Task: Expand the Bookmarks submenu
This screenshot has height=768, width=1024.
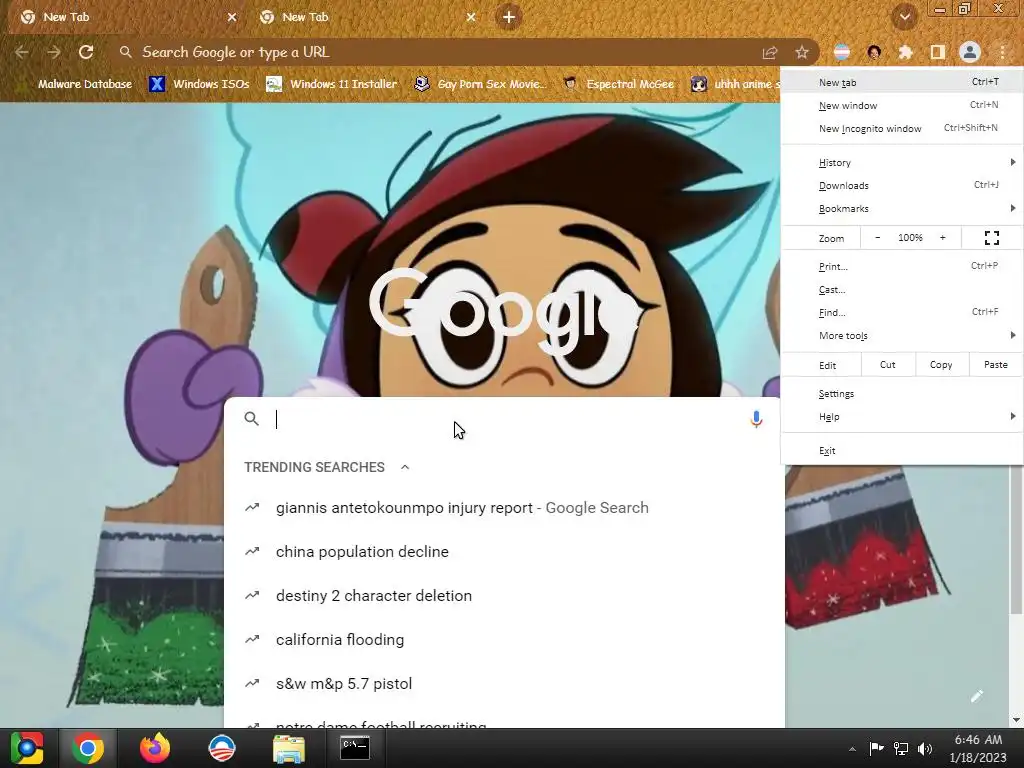Action: coord(902,208)
